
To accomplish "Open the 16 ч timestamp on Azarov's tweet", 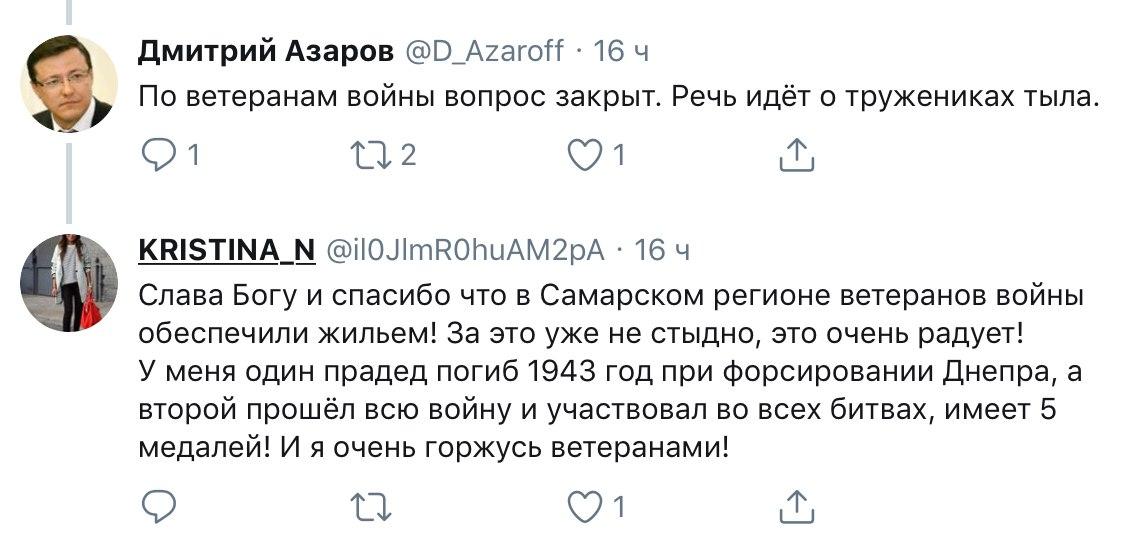I will [623, 50].
